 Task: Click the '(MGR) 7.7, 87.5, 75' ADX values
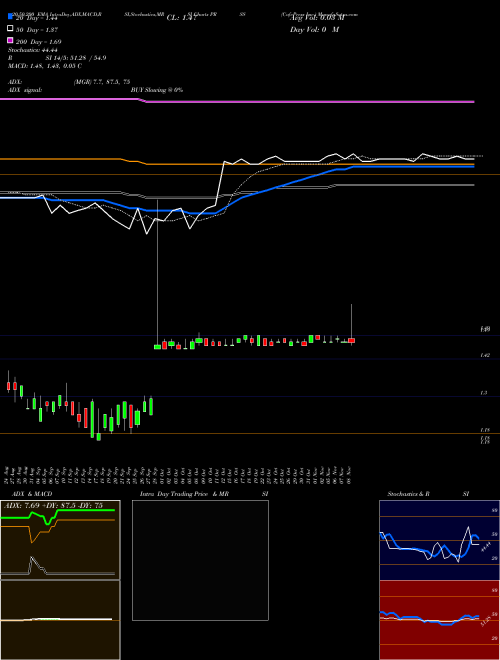point(102,82)
